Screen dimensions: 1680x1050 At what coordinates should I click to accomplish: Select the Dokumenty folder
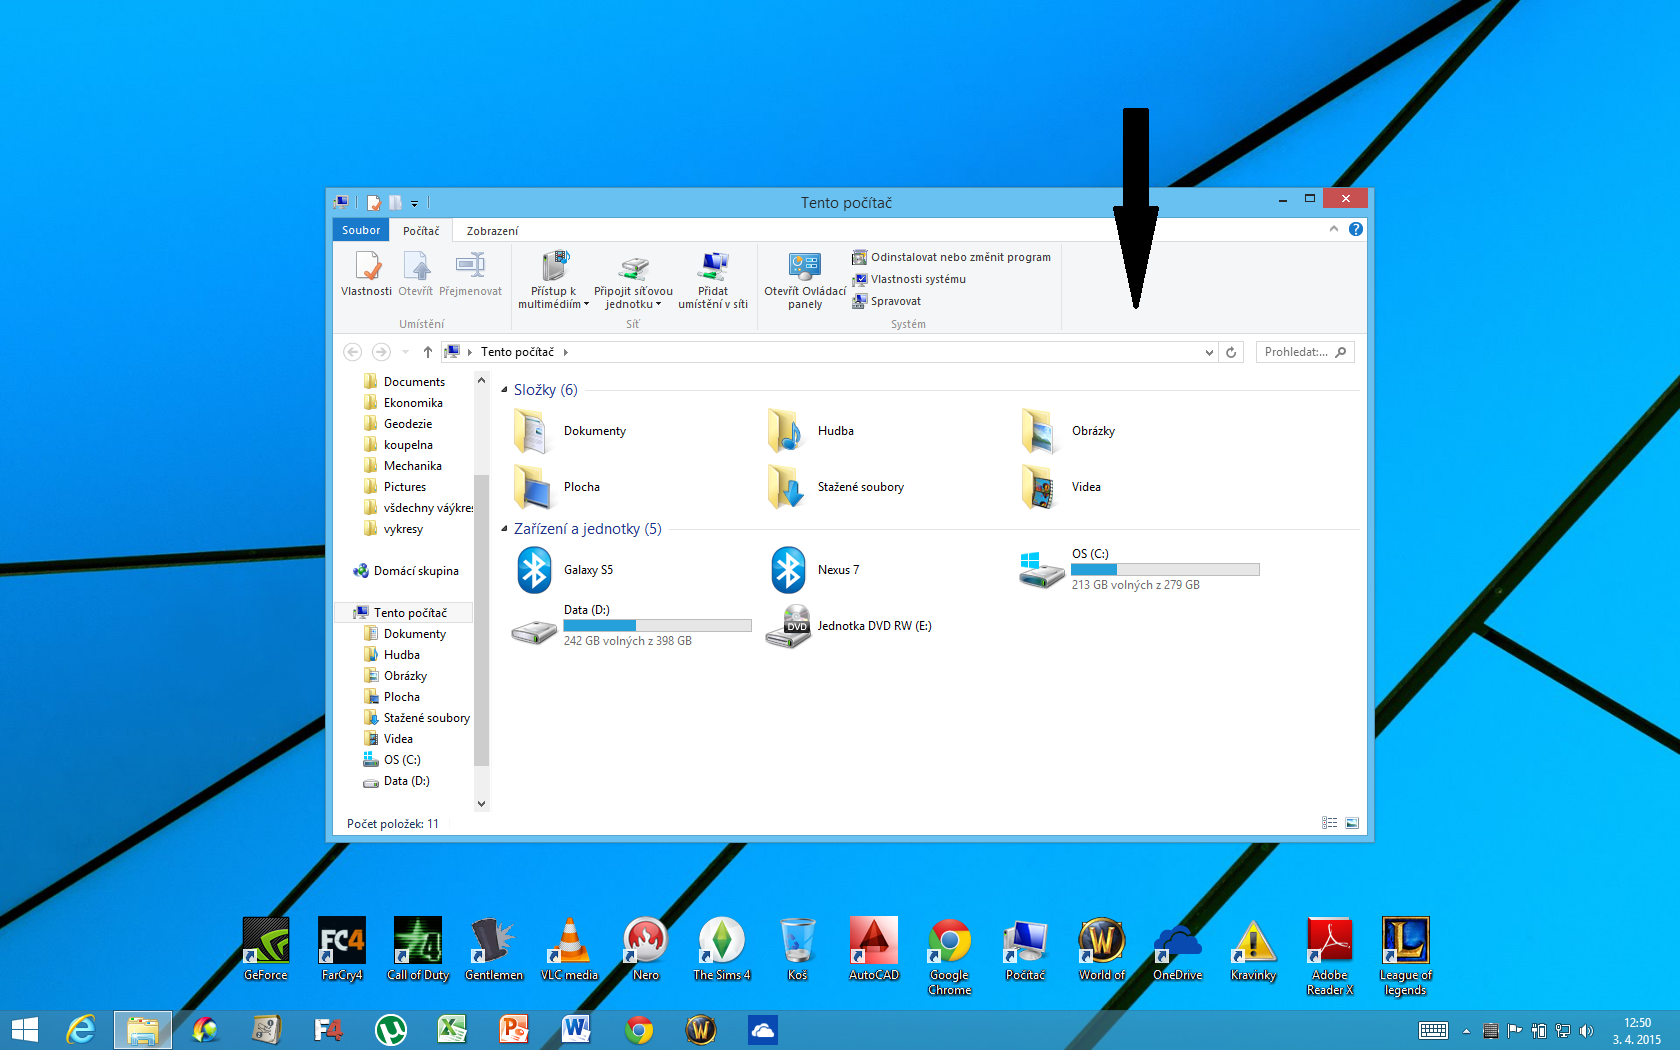[572, 431]
